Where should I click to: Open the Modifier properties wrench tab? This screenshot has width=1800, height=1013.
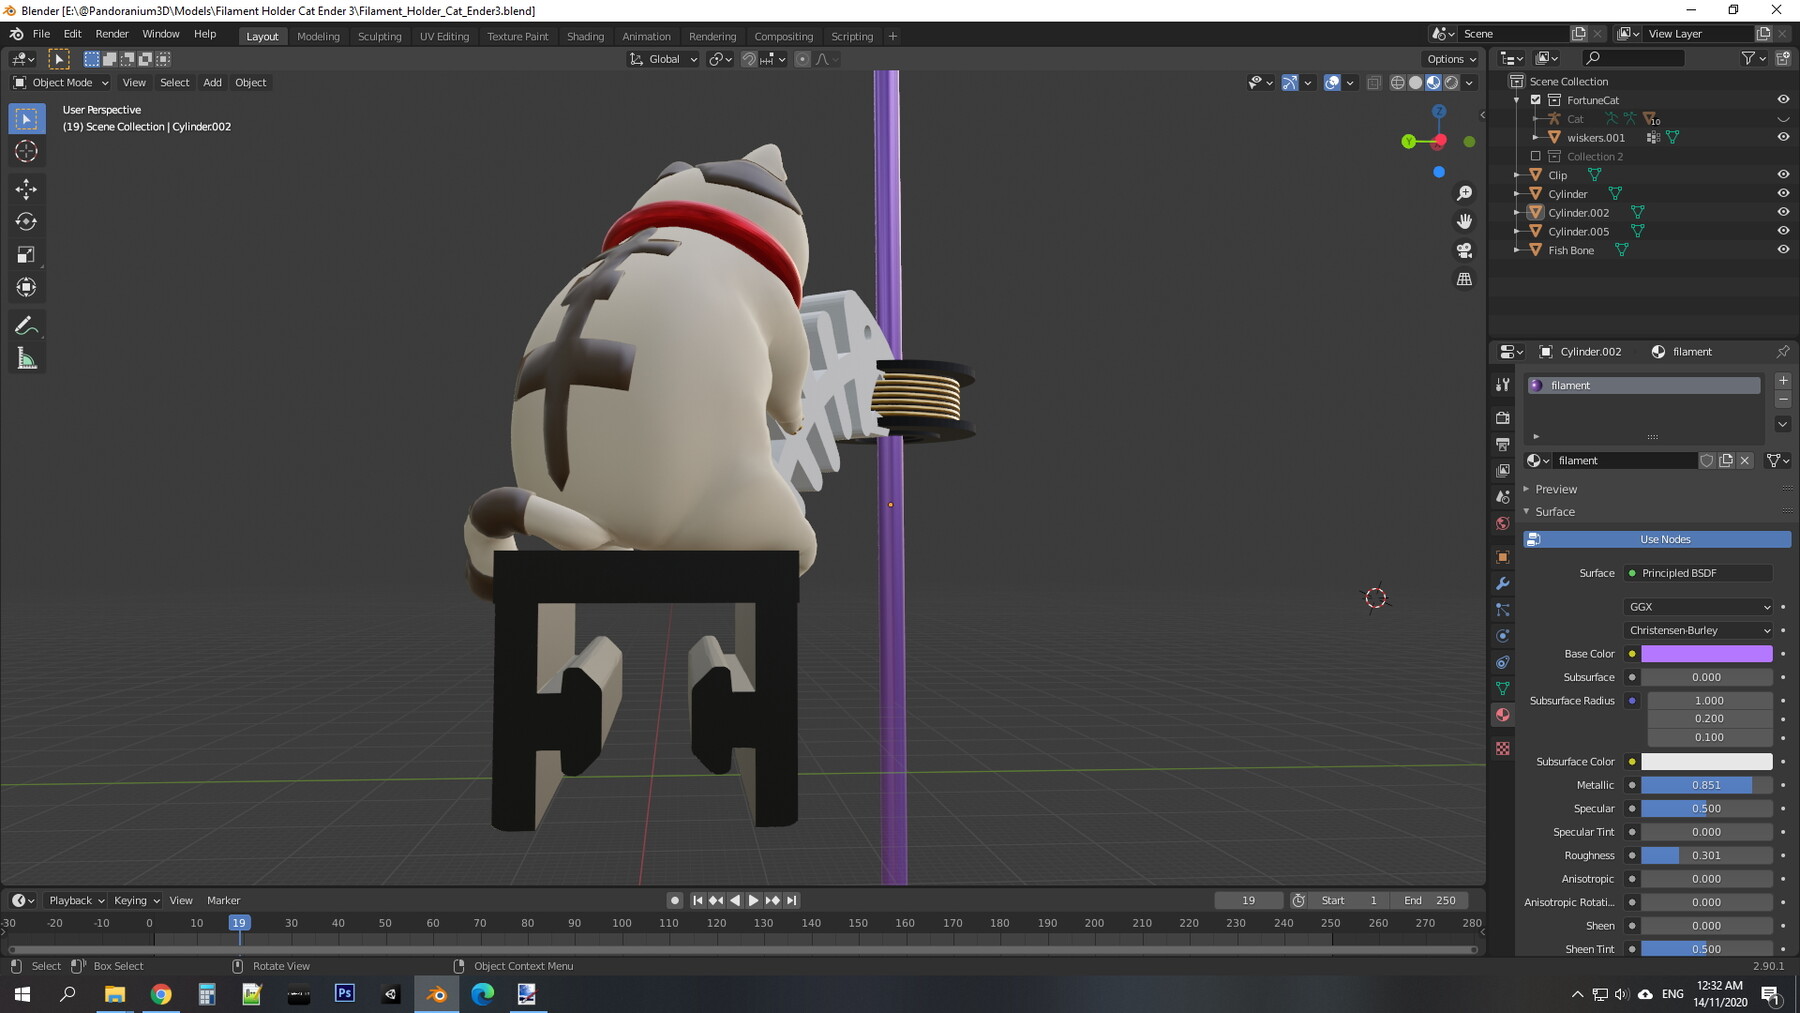[1502, 583]
